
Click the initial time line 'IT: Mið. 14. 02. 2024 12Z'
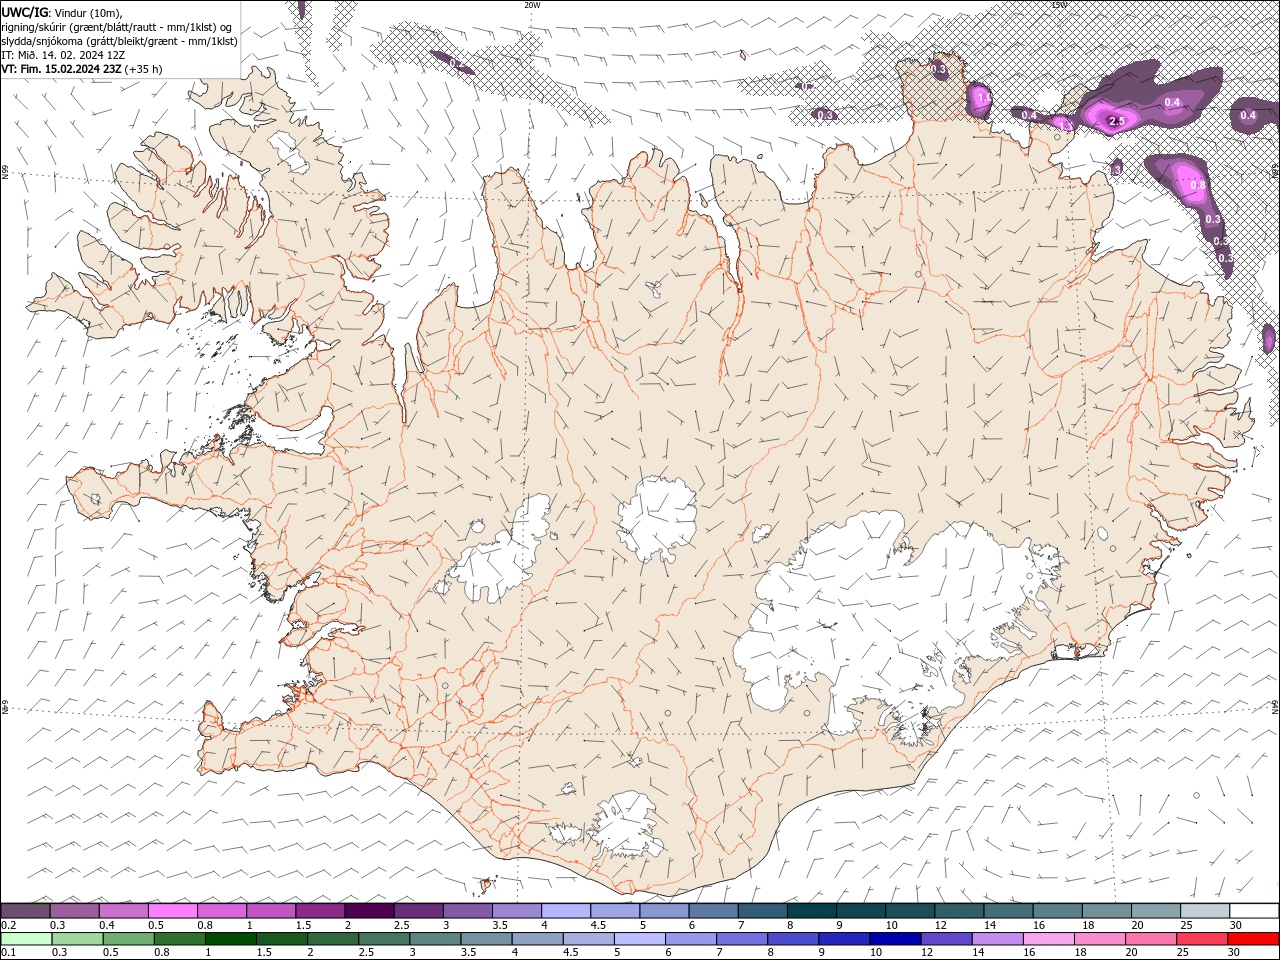pos(63,55)
